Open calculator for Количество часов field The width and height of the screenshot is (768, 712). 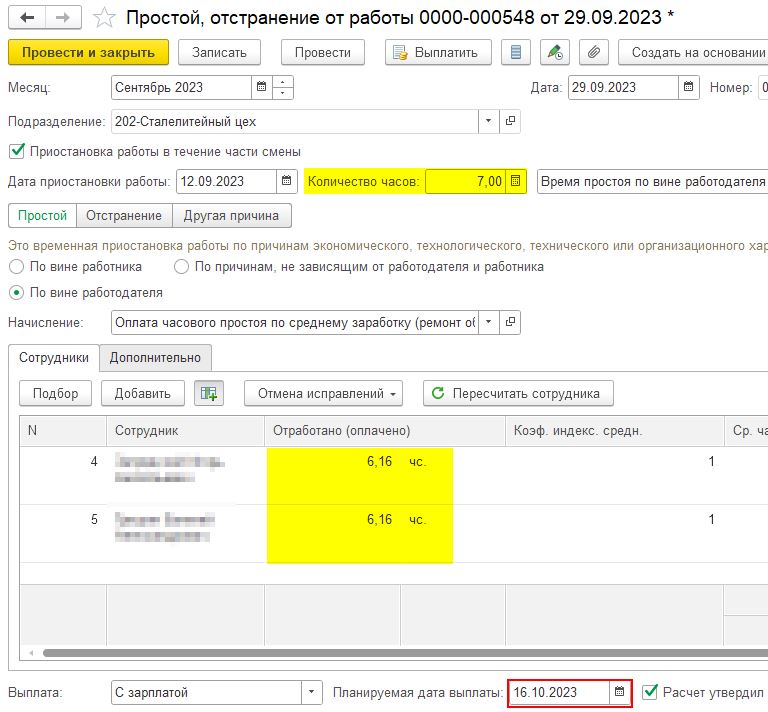515,181
